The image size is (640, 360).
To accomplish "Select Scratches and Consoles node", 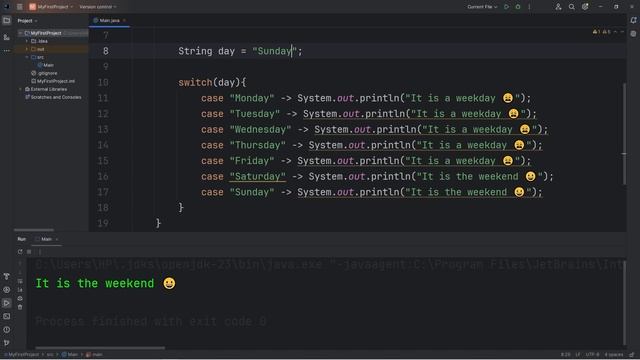I will point(53,97).
